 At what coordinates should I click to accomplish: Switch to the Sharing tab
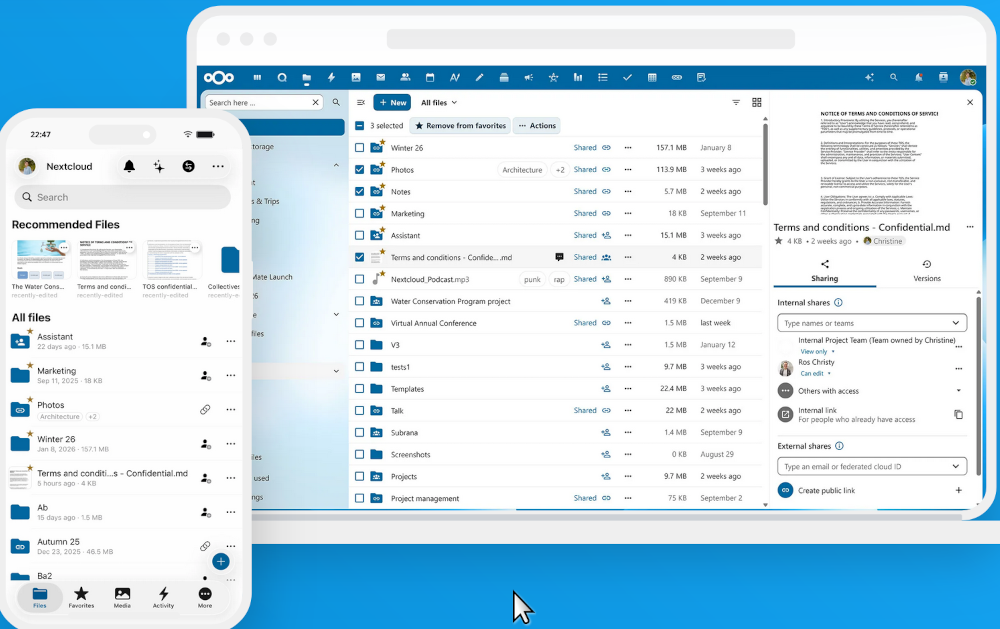825,271
